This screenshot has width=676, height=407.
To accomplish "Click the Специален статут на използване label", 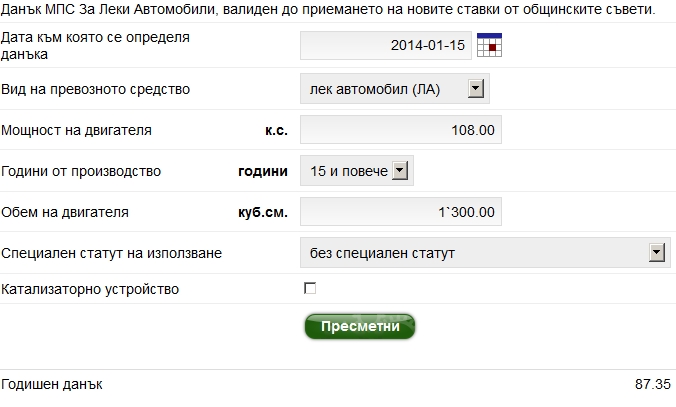I will pyautogui.click(x=112, y=253).
